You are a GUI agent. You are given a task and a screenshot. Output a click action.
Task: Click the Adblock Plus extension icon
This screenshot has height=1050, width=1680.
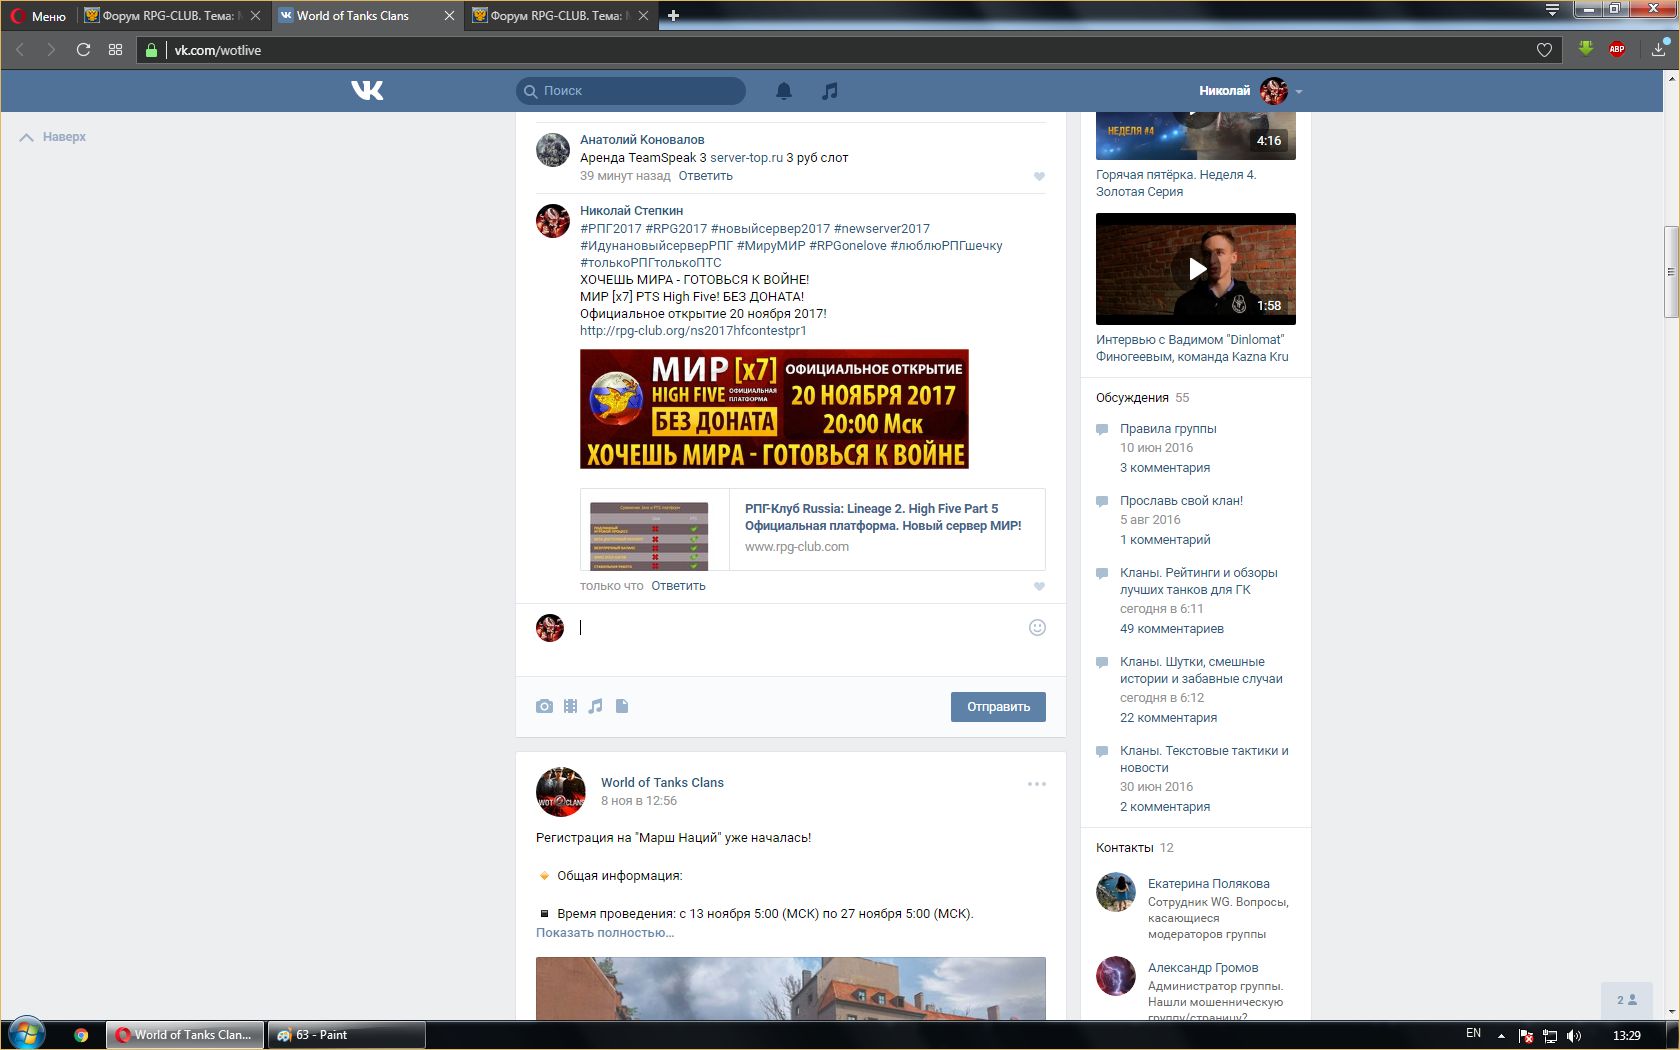(1617, 49)
